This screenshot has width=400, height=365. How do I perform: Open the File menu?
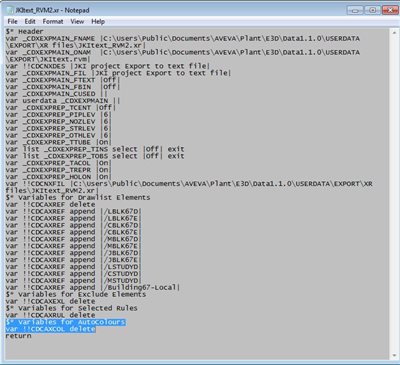click(12, 21)
